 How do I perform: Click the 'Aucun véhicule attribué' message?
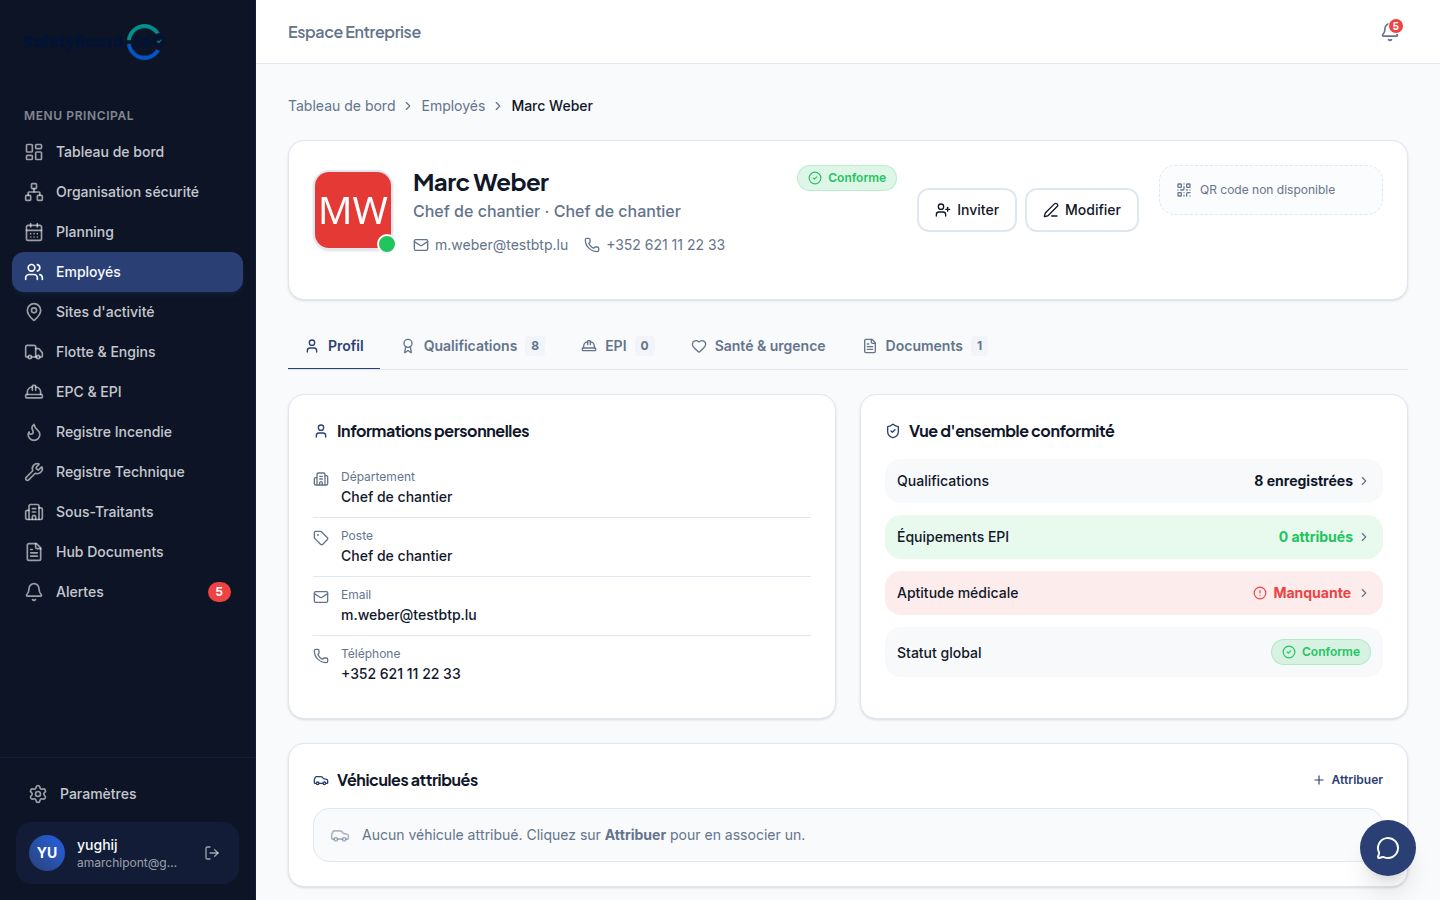583,835
